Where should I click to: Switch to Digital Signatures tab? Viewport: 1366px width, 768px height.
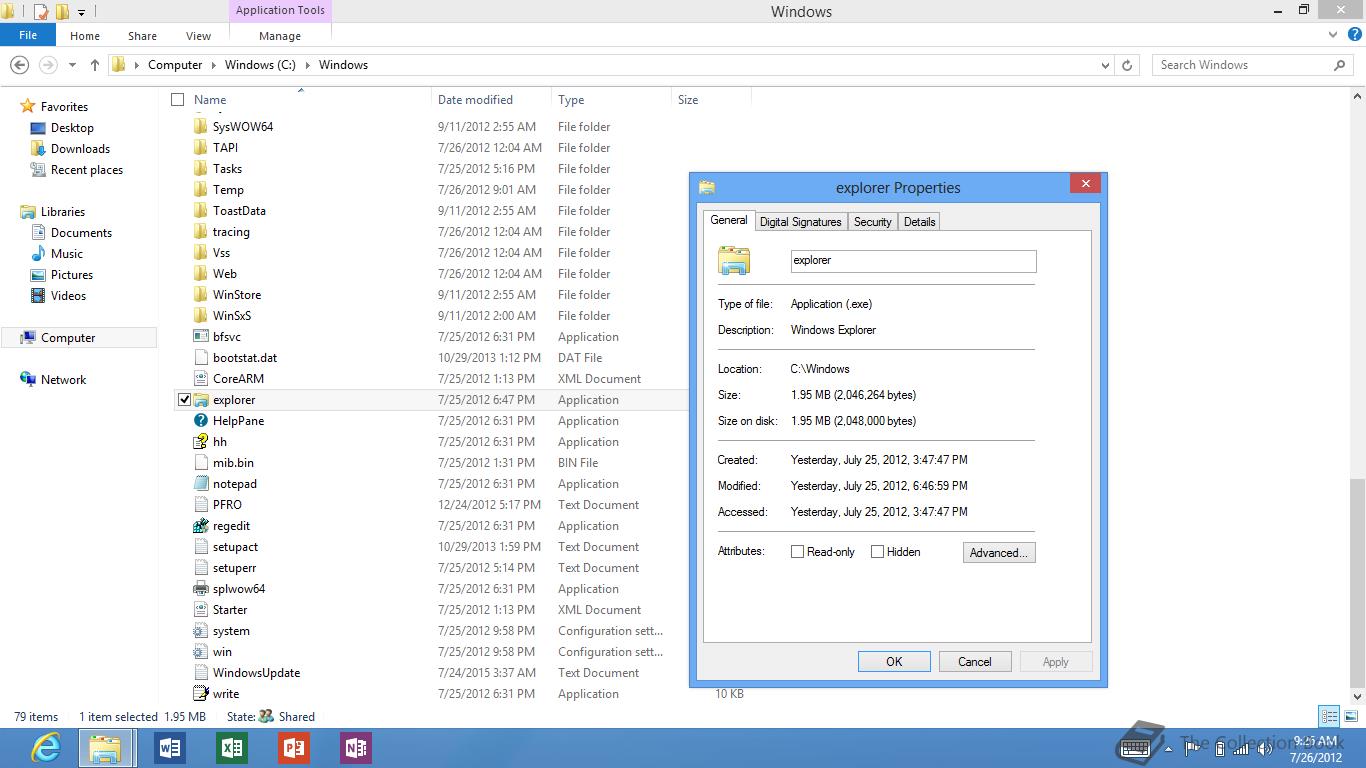801,222
